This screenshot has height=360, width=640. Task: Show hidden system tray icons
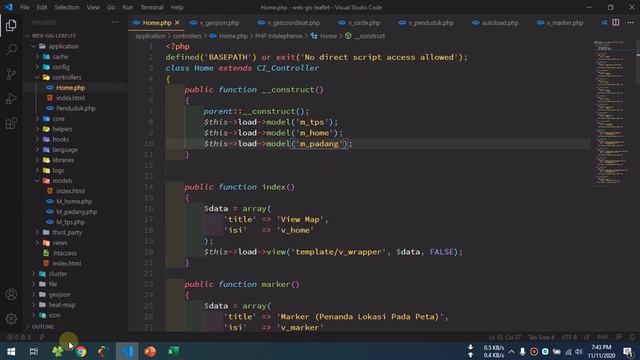[511, 351]
